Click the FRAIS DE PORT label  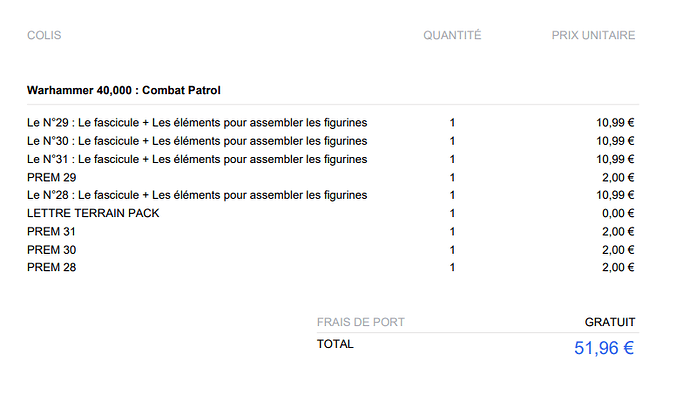[x=360, y=322]
